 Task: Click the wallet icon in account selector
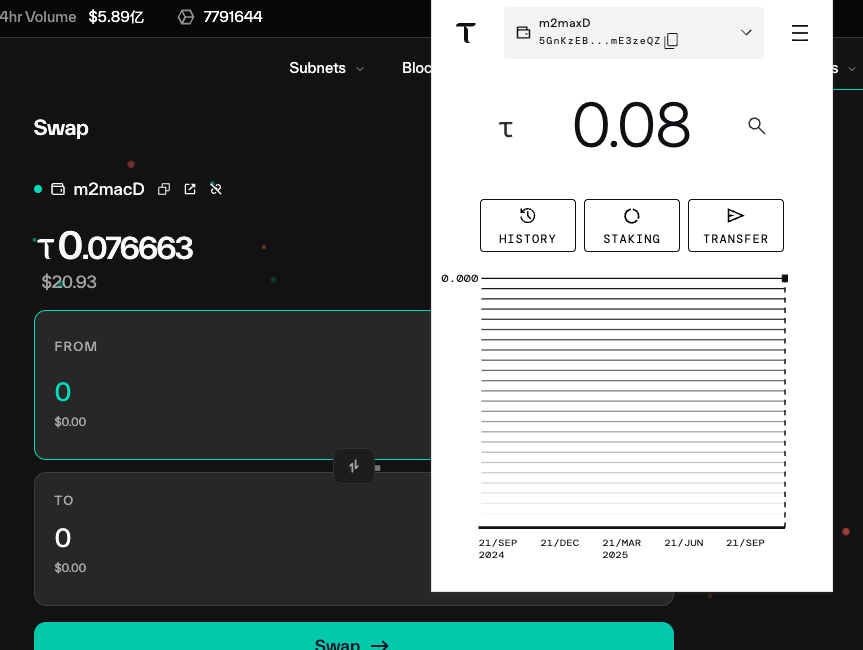coord(523,32)
